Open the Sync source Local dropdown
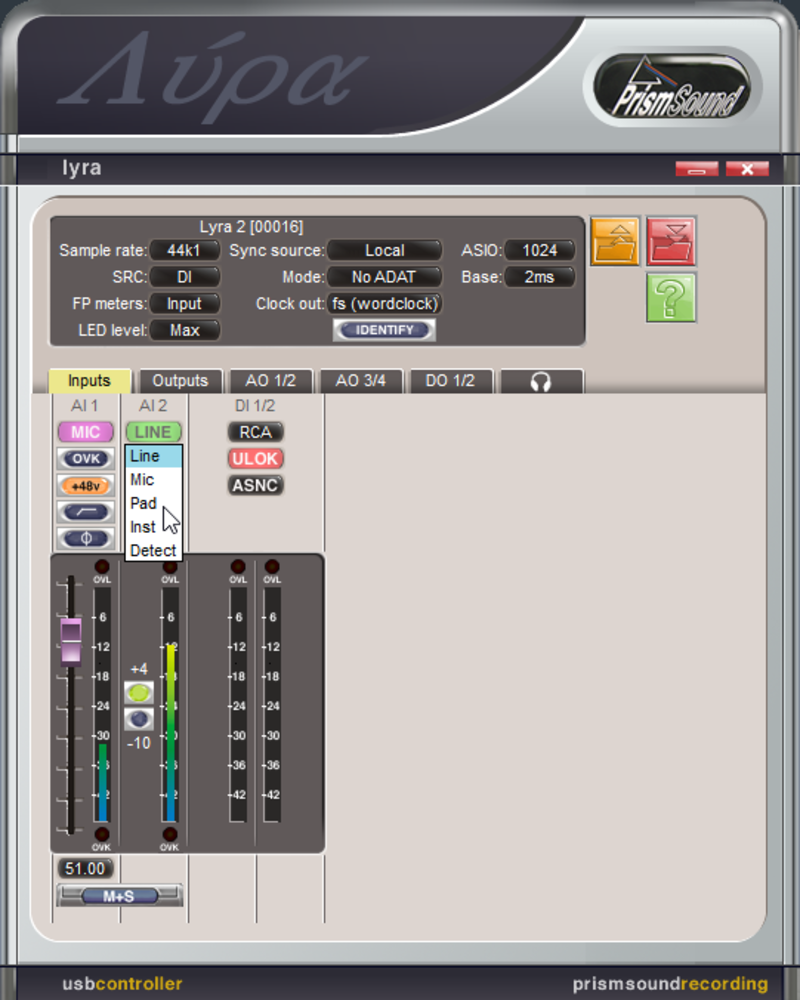 click(x=385, y=251)
